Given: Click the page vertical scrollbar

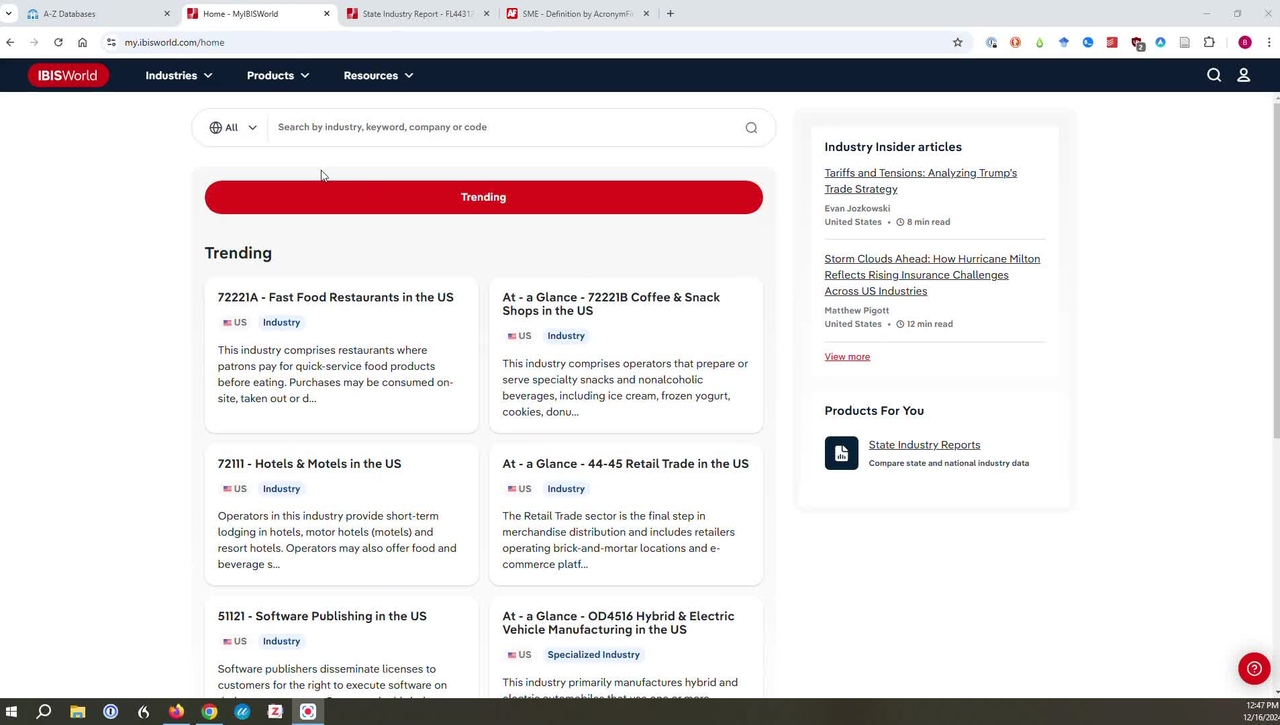Looking at the screenshot, I should (1276, 268).
